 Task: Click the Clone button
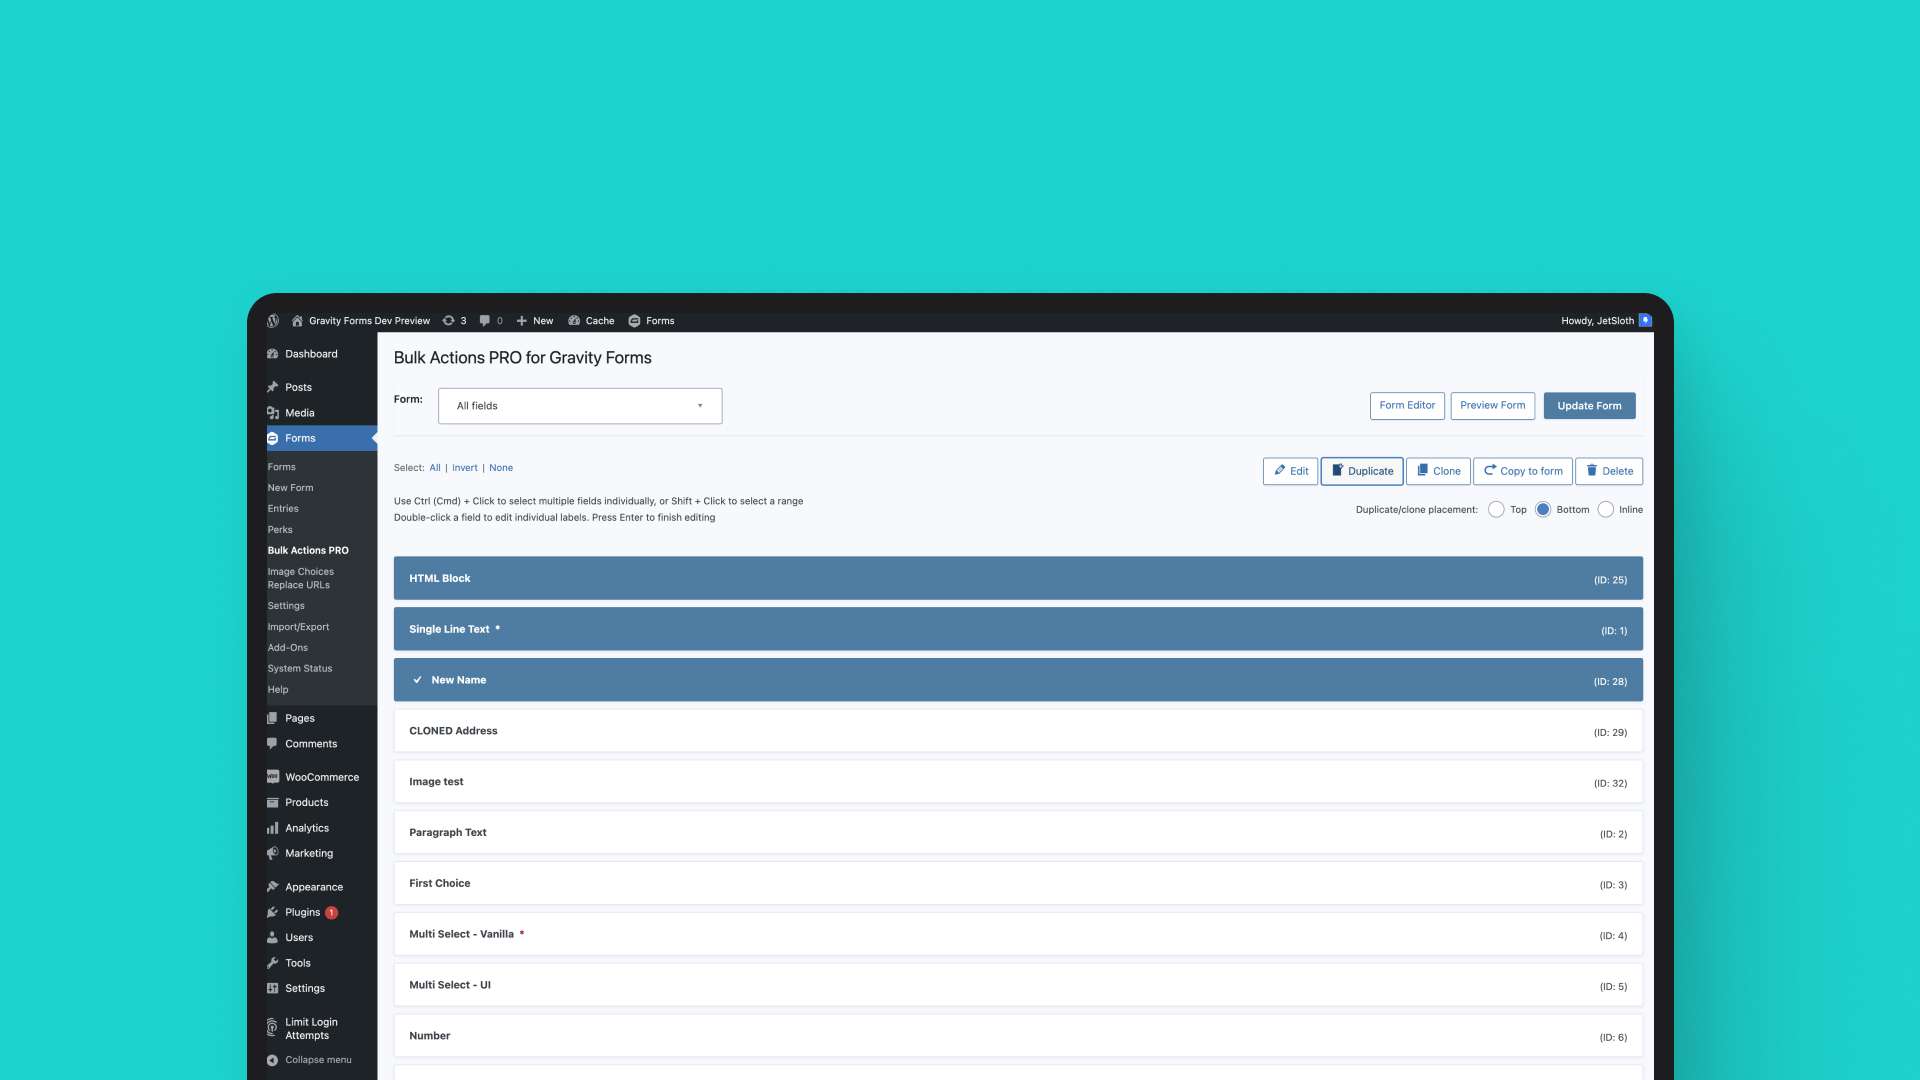click(x=1438, y=471)
